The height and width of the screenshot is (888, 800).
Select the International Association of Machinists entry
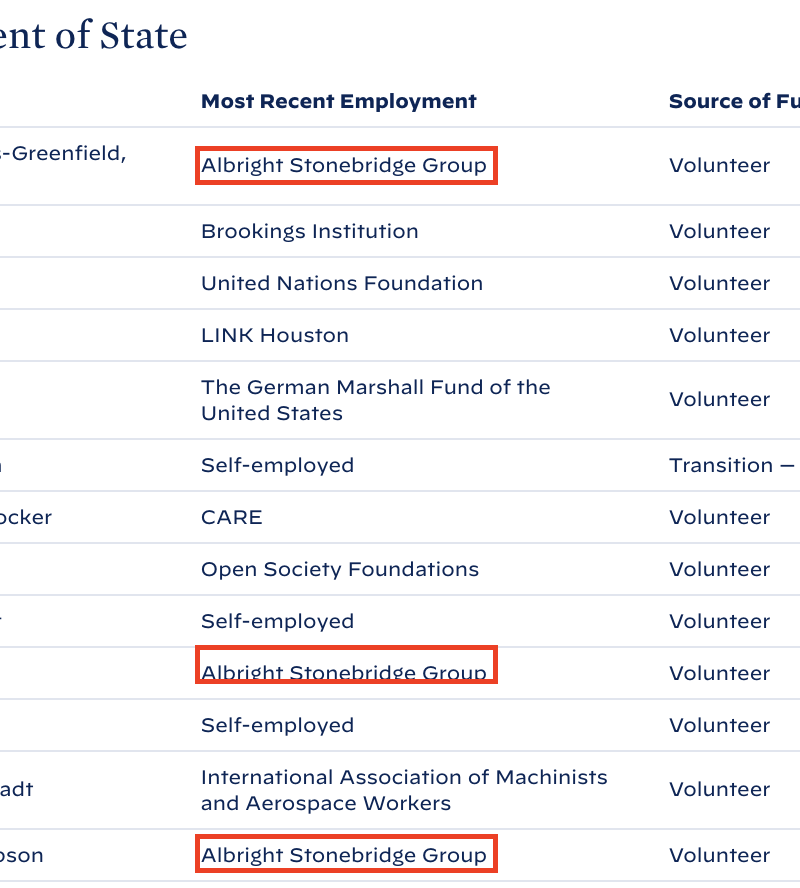[x=404, y=790]
